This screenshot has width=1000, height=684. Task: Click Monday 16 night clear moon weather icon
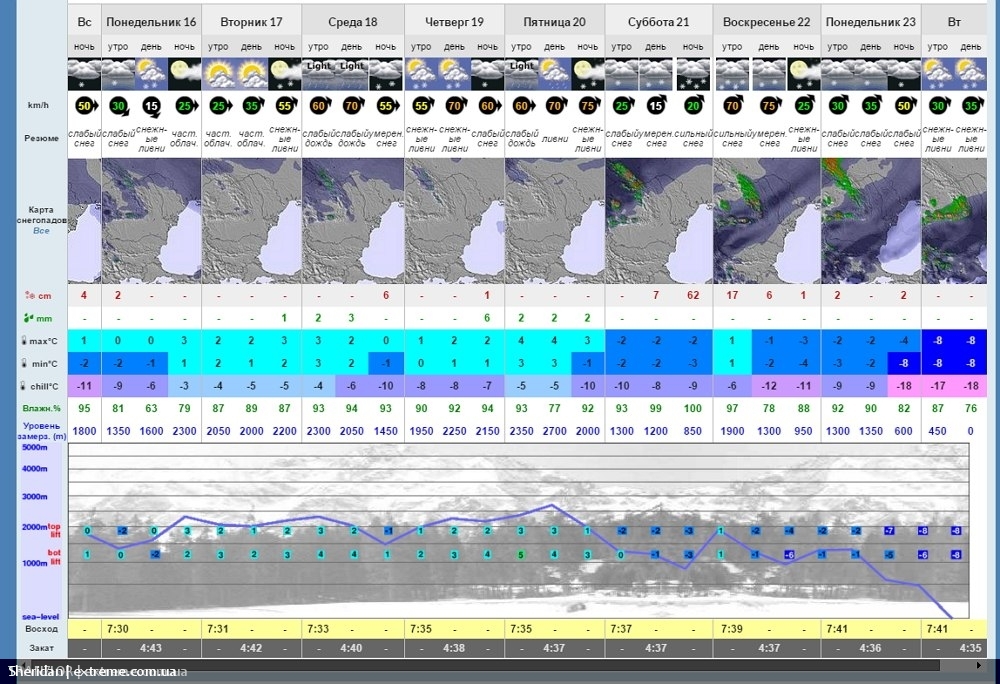coord(184,72)
